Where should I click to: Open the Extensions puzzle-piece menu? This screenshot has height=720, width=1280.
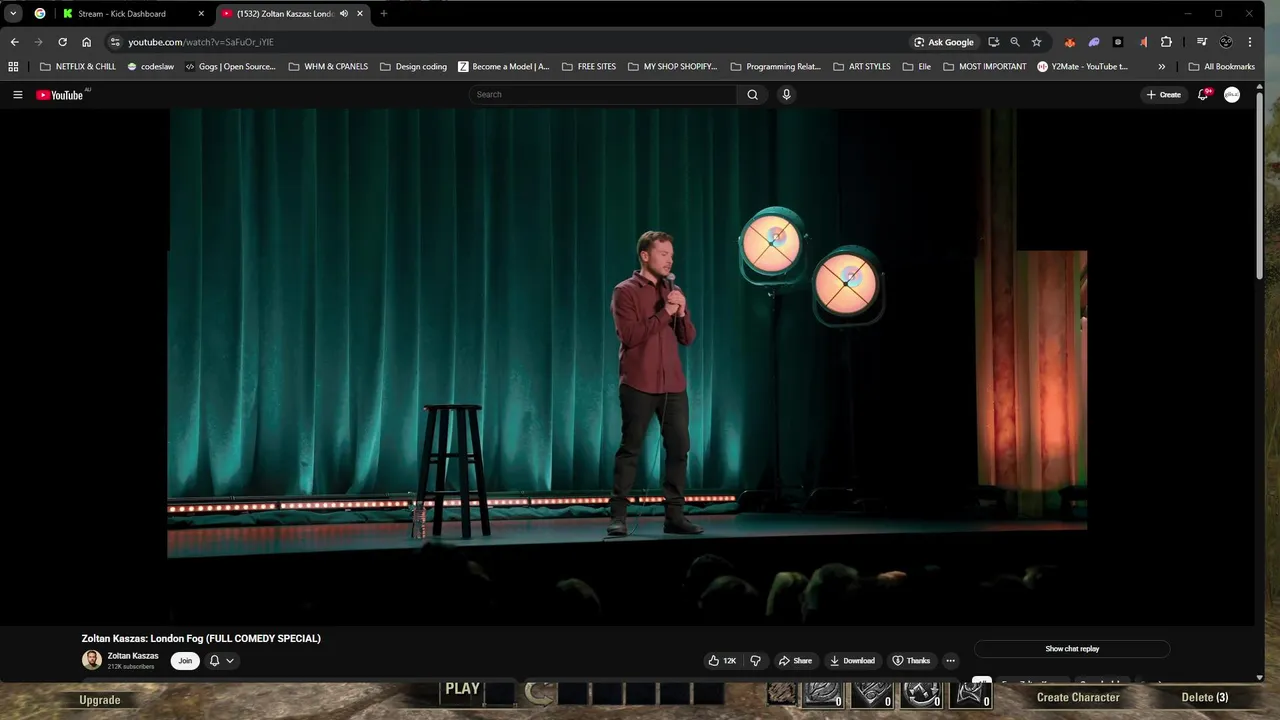coord(1166,42)
